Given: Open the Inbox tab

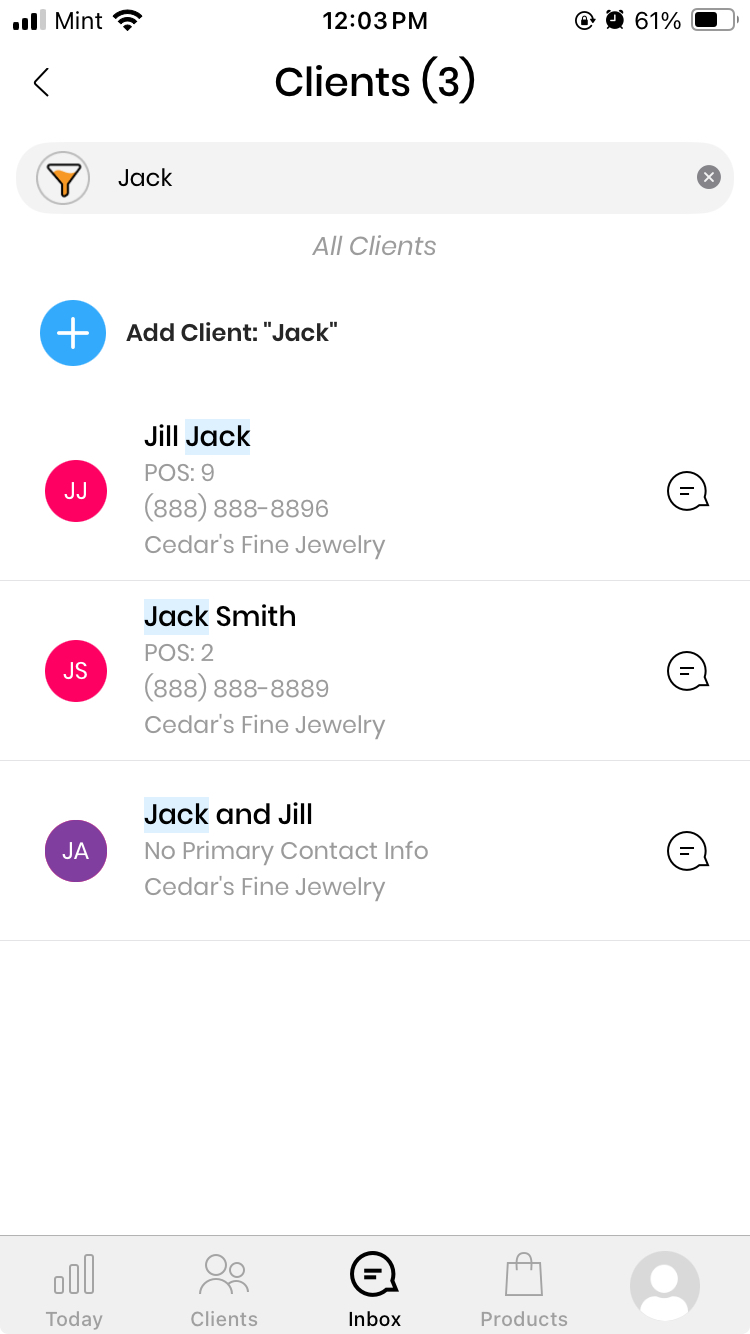Looking at the screenshot, I should 375,1290.
